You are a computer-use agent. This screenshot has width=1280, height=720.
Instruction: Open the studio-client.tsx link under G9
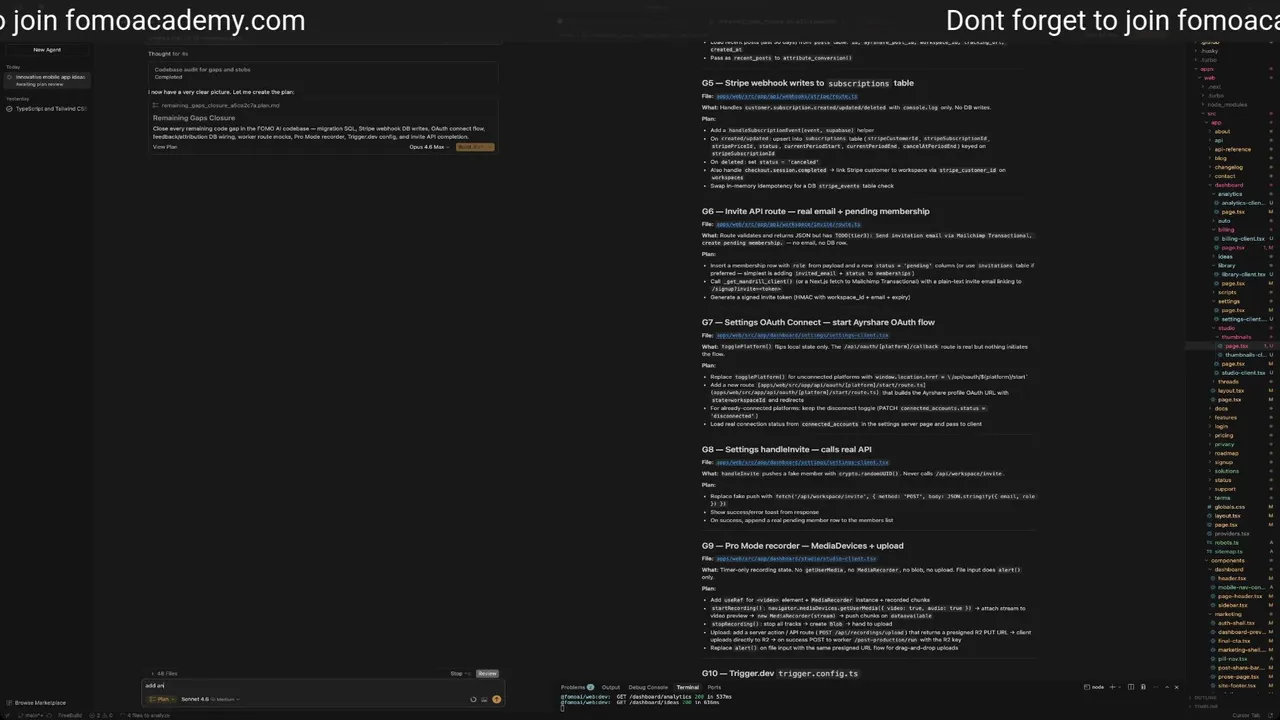796,559
